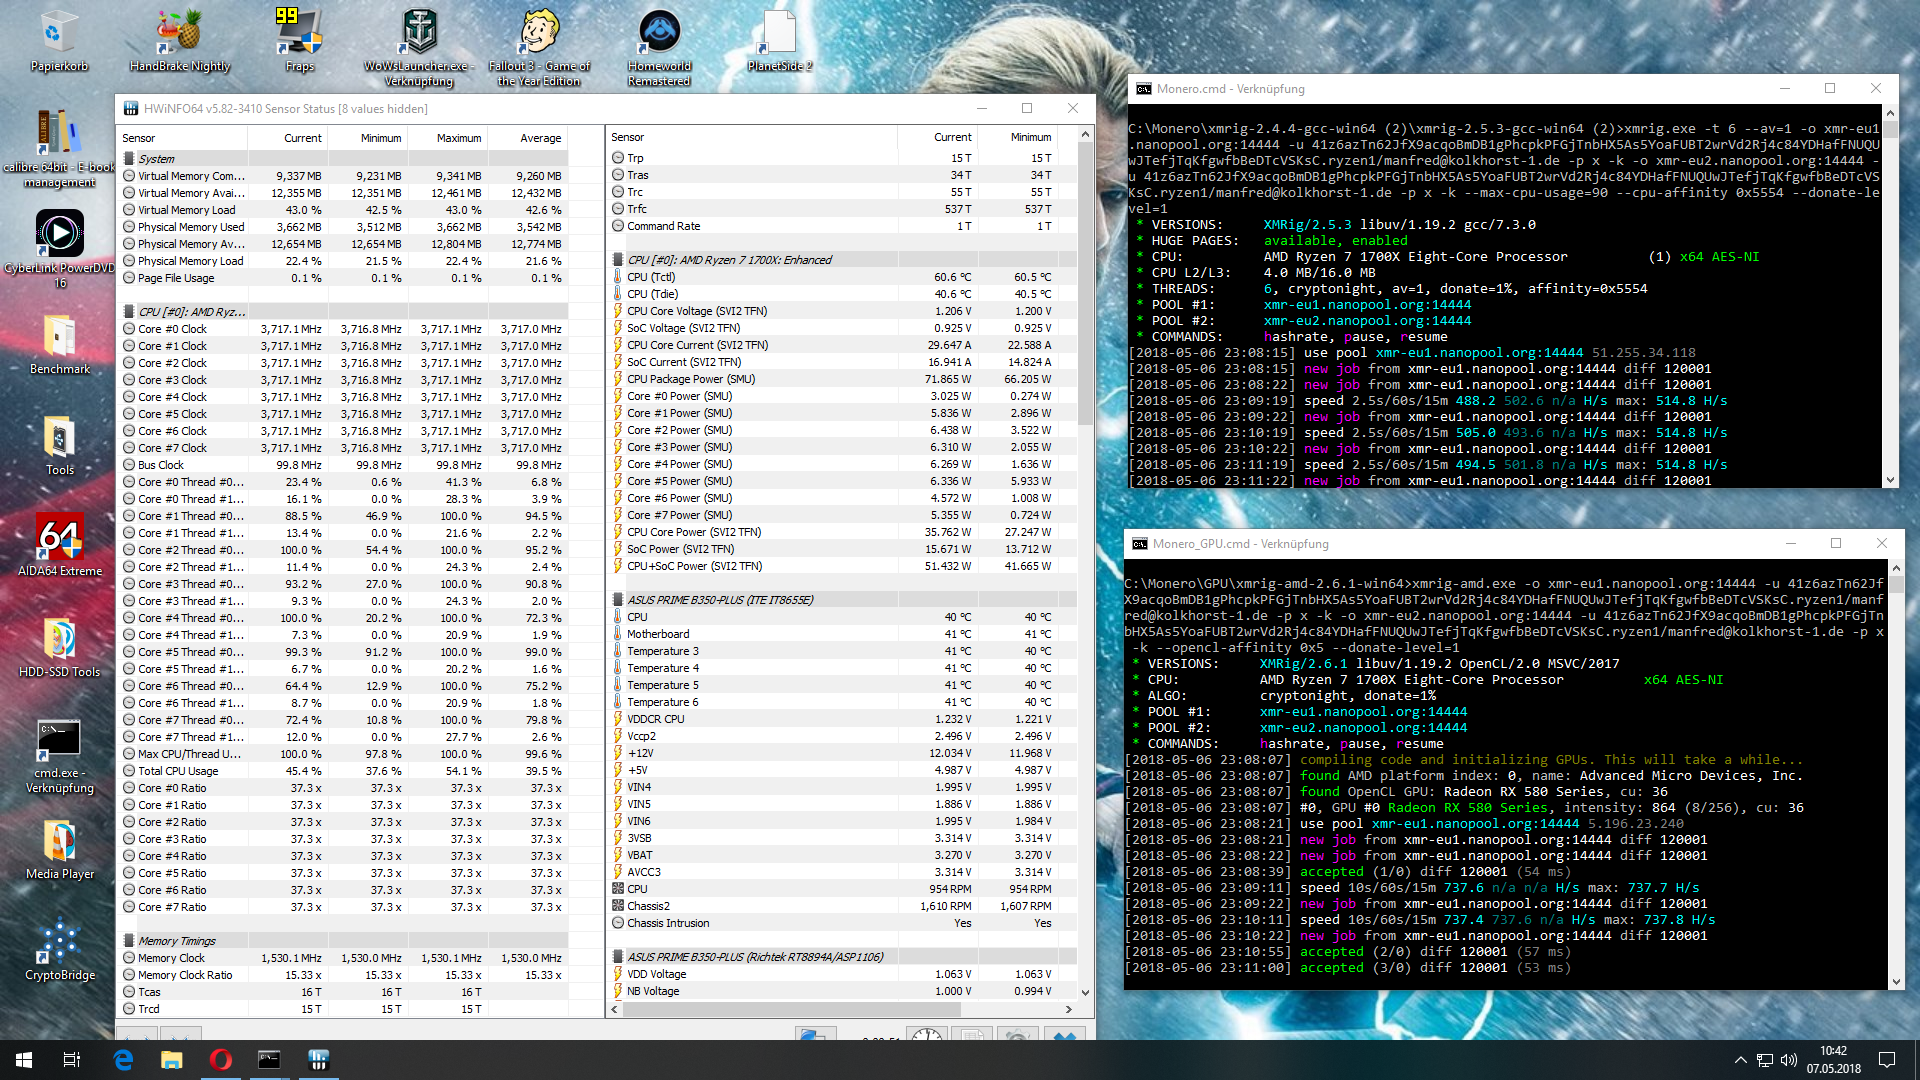Select the CPU Package Power (SMU) row
The height and width of the screenshot is (1080, 1920).
click(691, 379)
